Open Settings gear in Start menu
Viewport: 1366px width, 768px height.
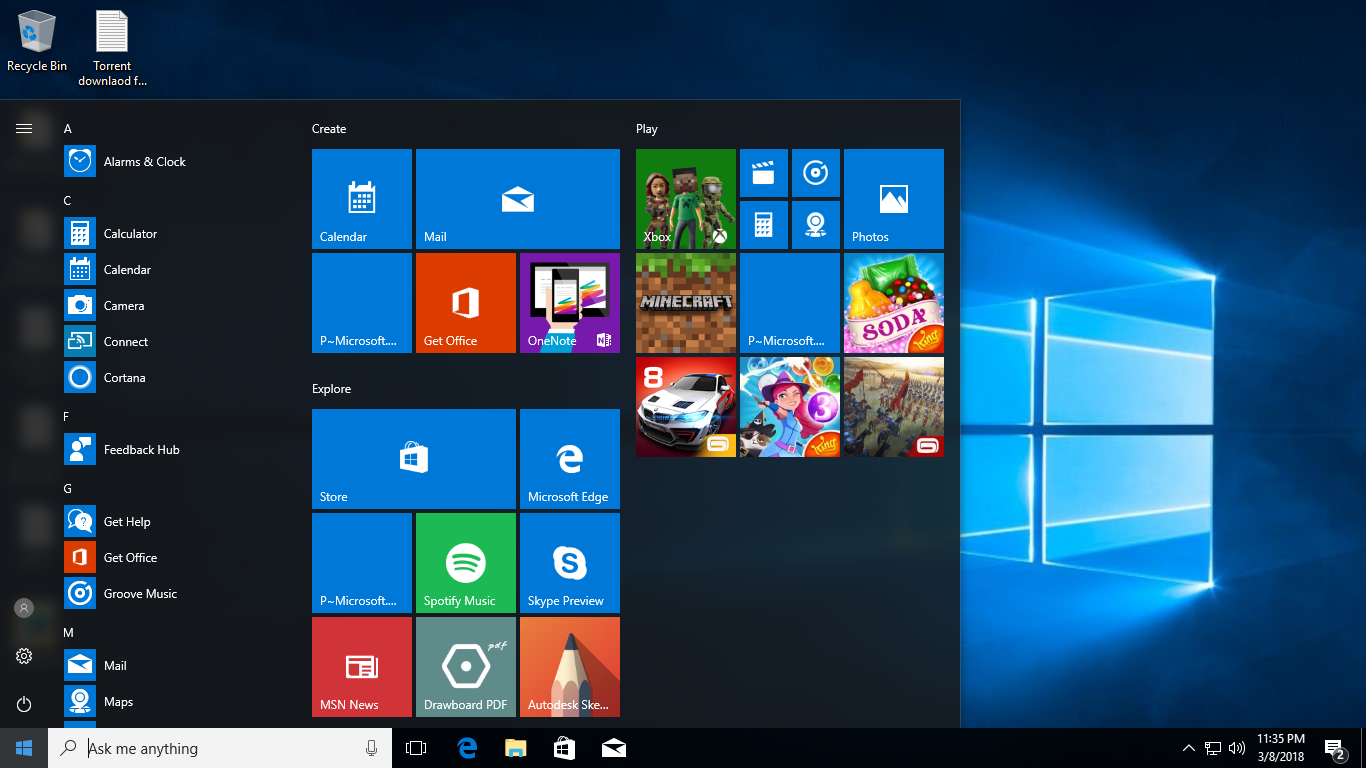pyautogui.click(x=24, y=656)
